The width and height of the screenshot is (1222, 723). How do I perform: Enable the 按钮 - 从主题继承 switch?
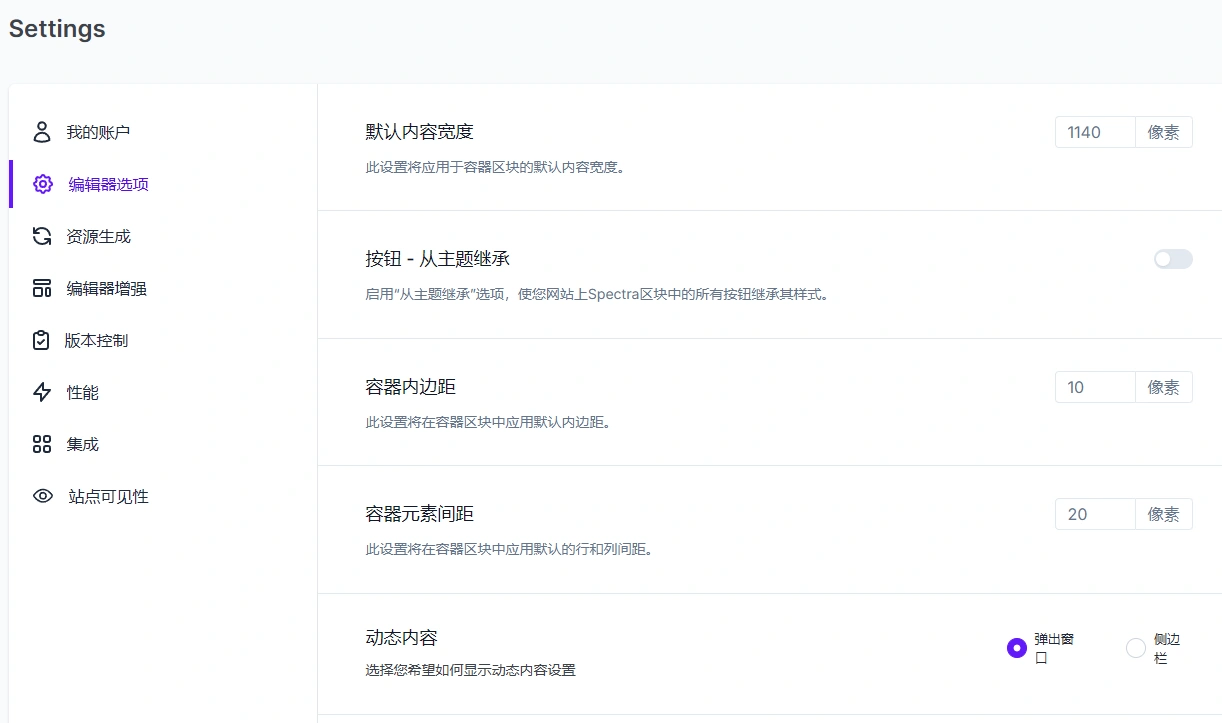pyautogui.click(x=1172, y=259)
